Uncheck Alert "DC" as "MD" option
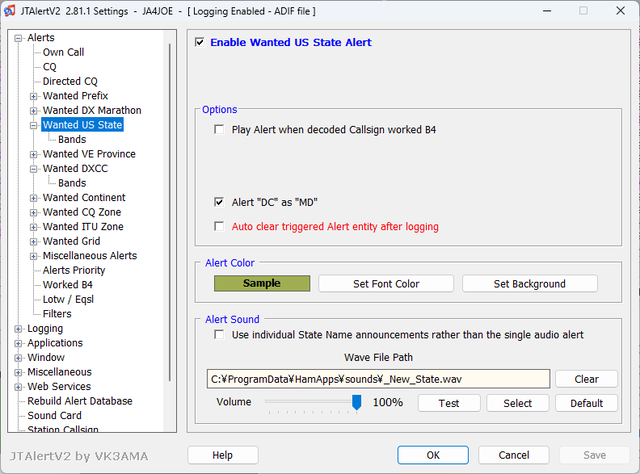640x474 pixels. click(x=219, y=202)
